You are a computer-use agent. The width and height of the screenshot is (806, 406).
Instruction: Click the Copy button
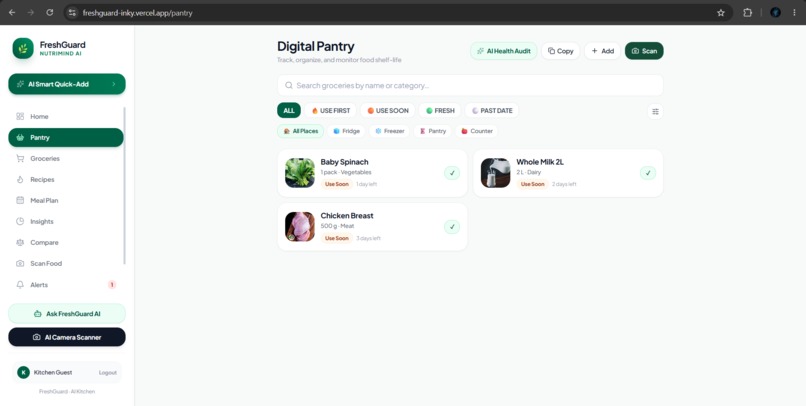click(x=560, y=51)
